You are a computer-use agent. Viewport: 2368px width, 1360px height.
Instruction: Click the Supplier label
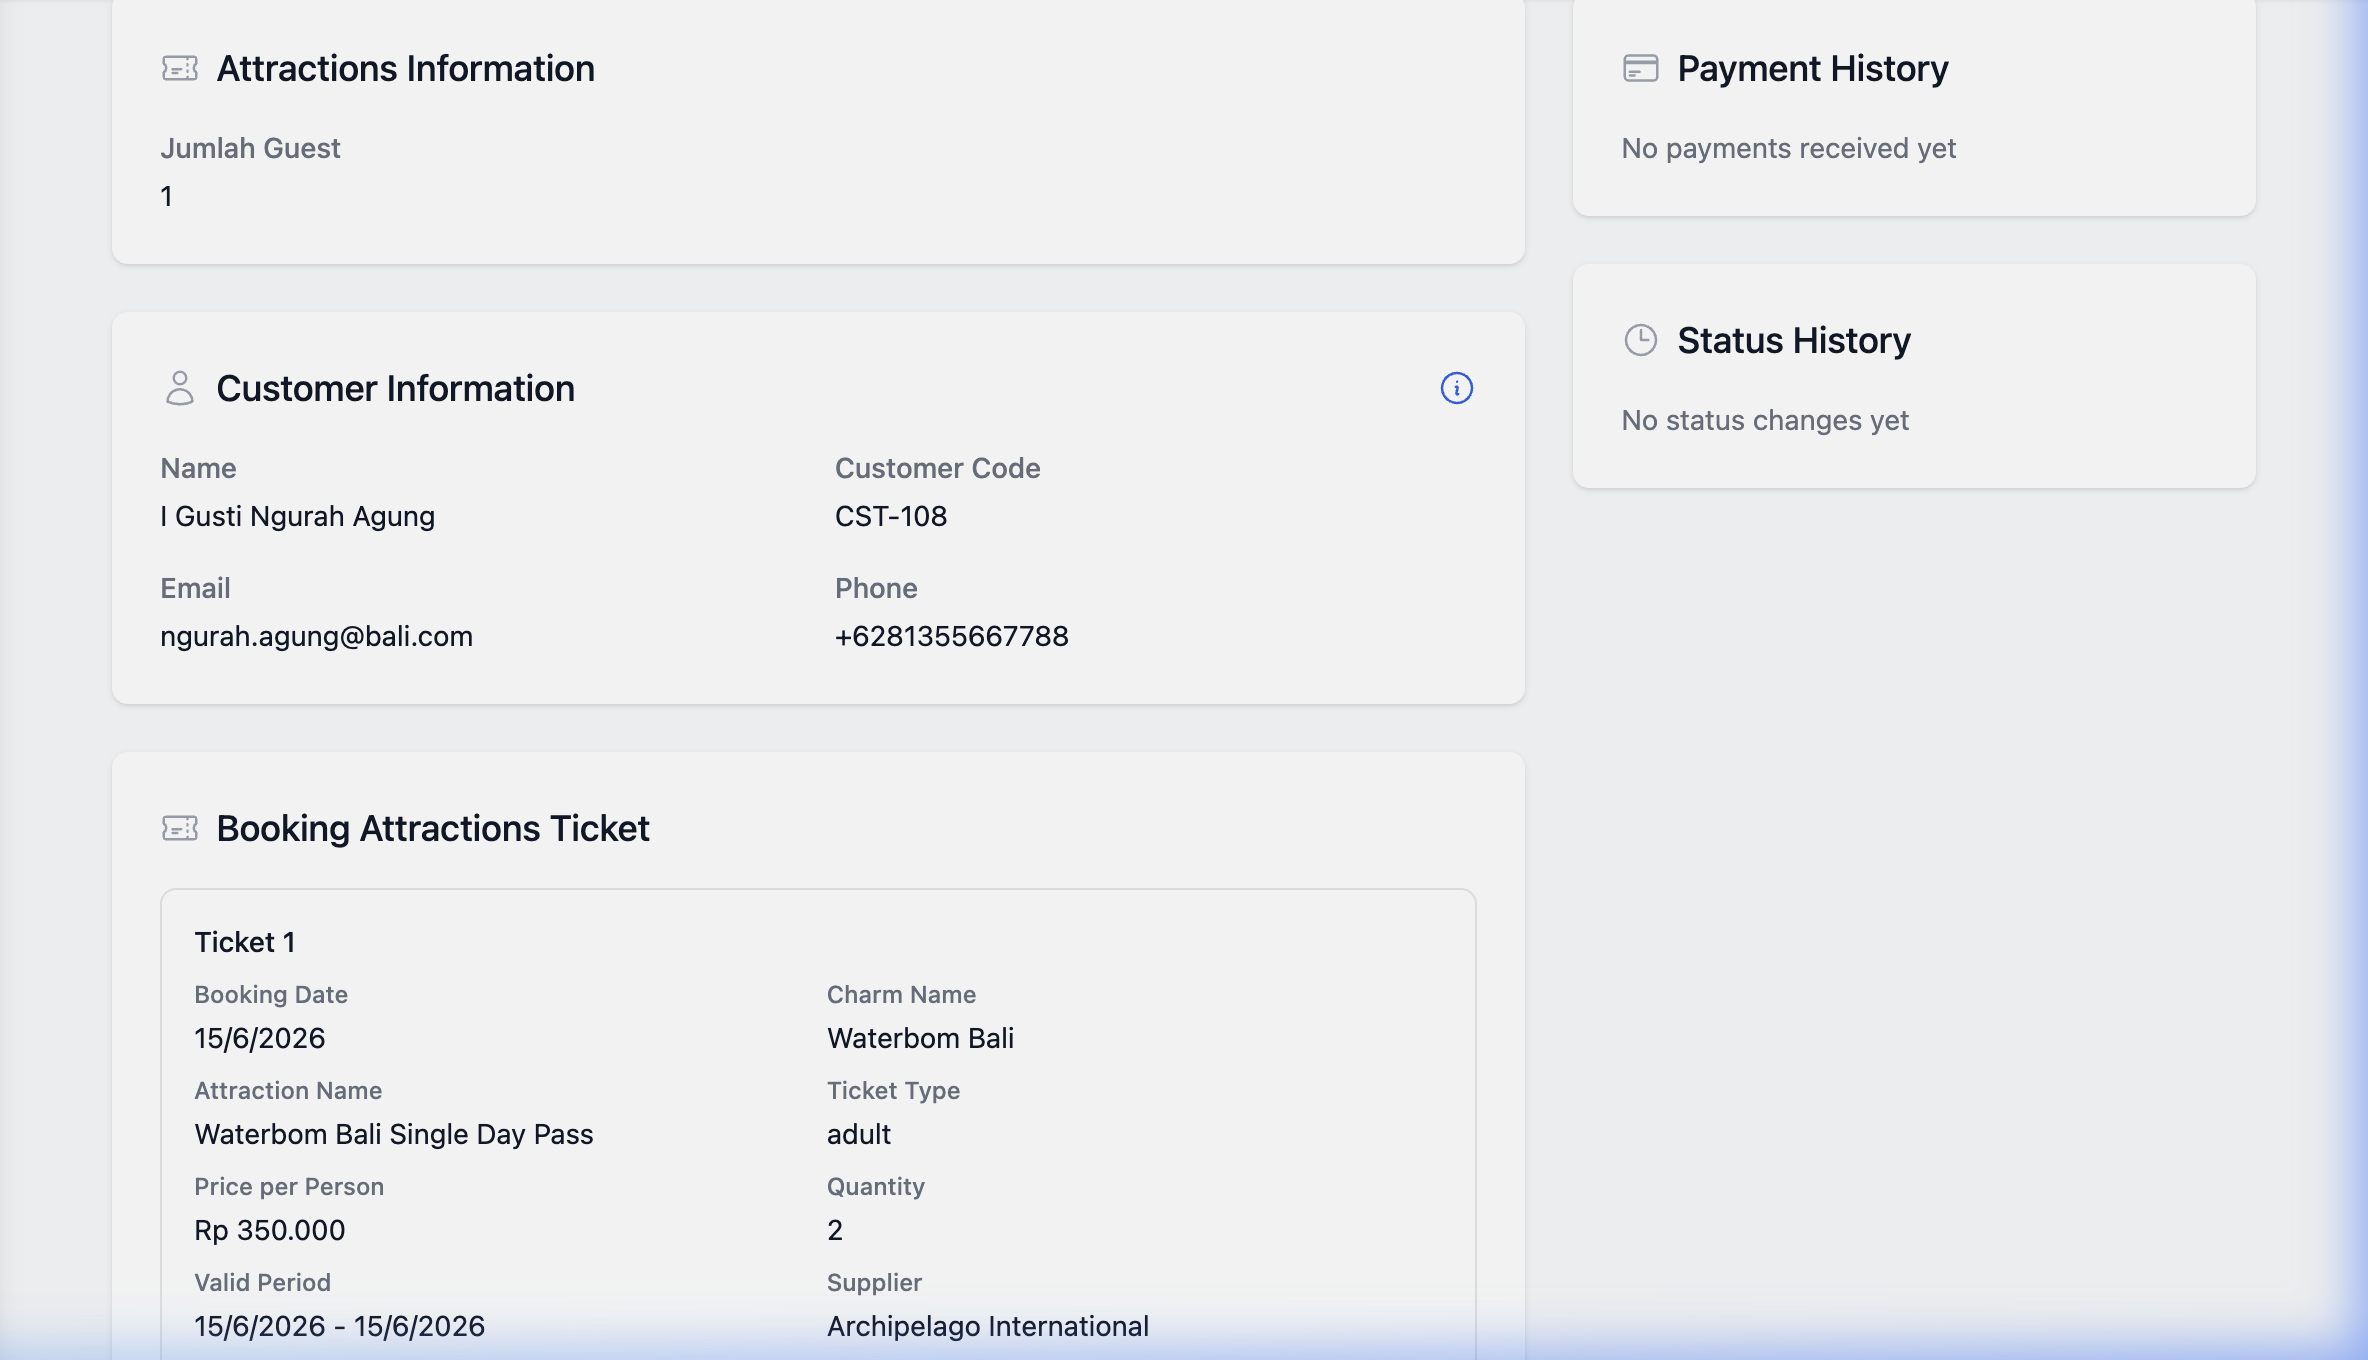pyautogui.click(x=874, y=1282)
